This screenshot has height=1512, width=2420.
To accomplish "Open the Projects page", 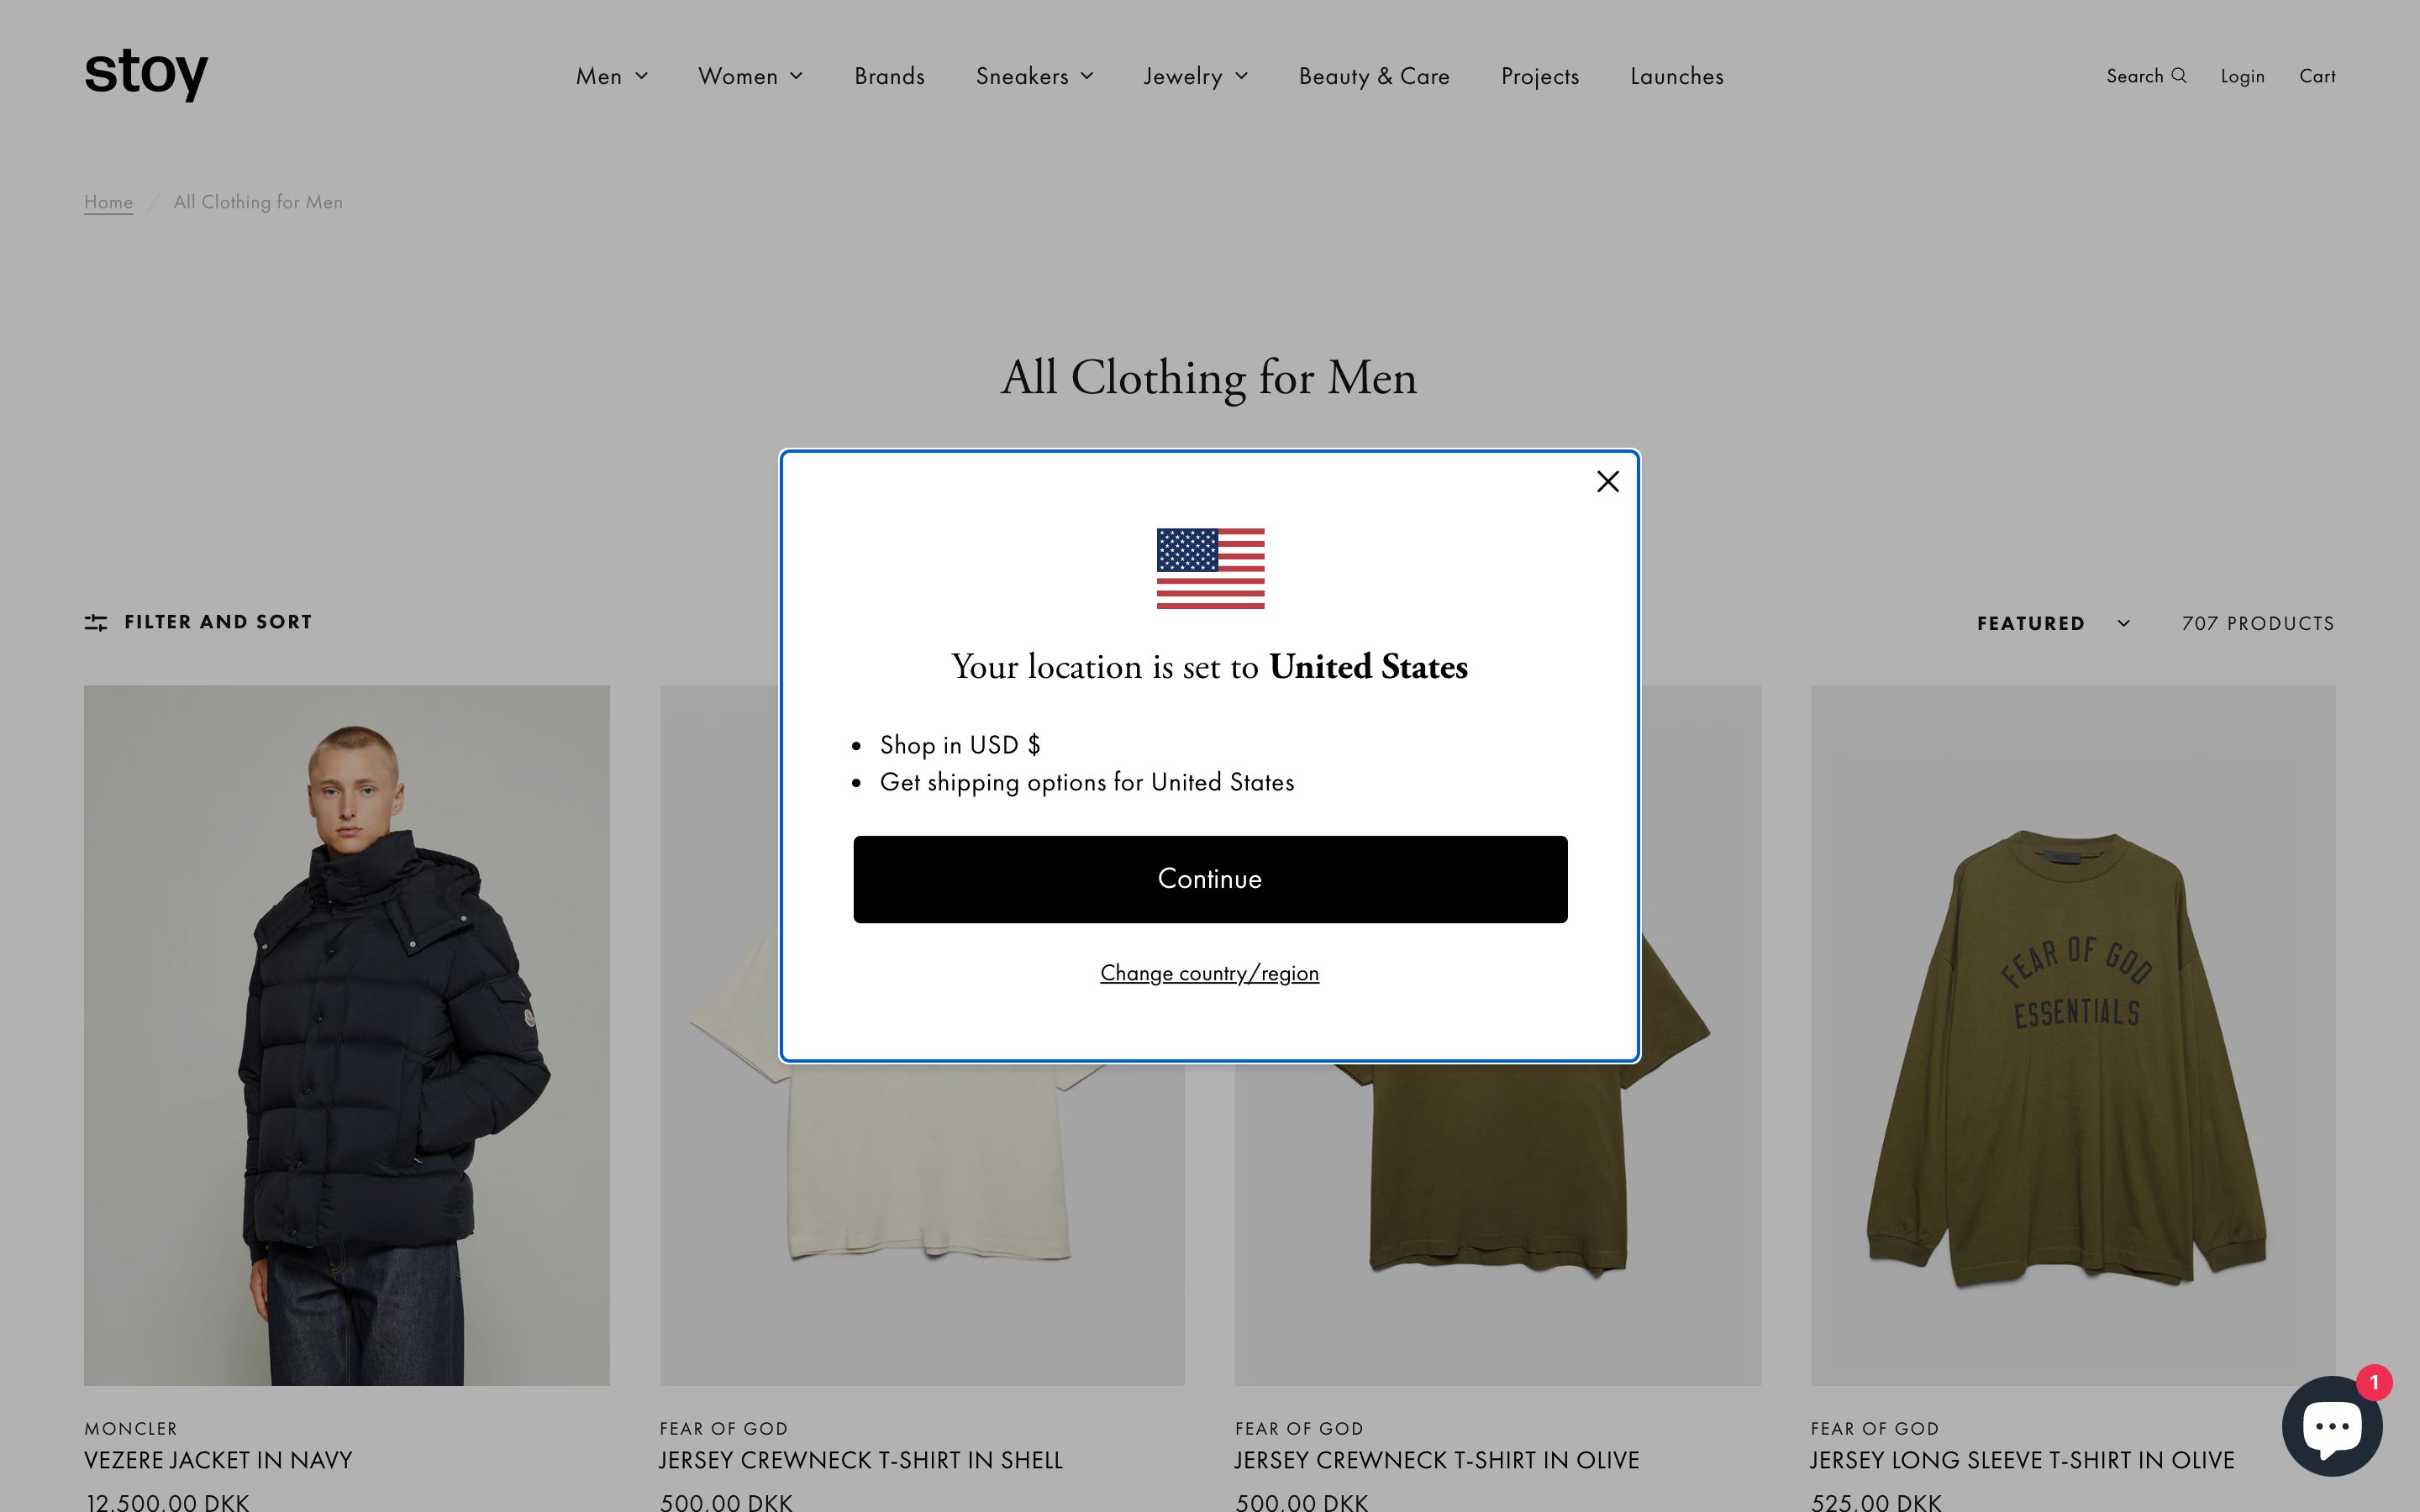I will tap(1540, 76).
